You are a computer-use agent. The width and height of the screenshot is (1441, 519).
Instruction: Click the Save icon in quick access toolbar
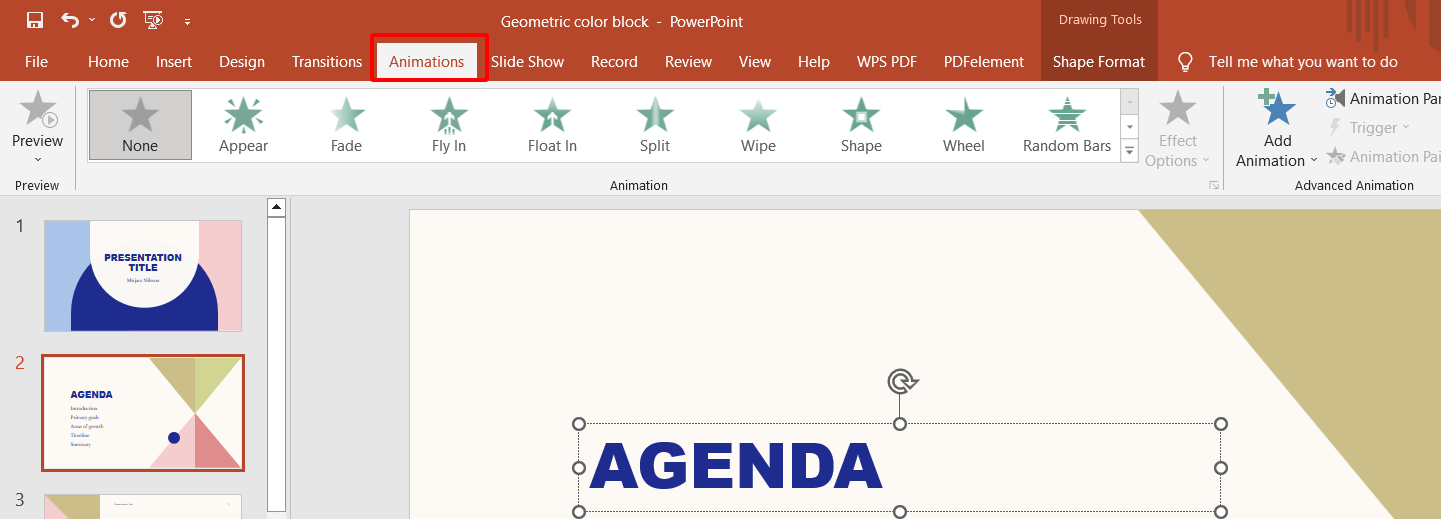35,20
